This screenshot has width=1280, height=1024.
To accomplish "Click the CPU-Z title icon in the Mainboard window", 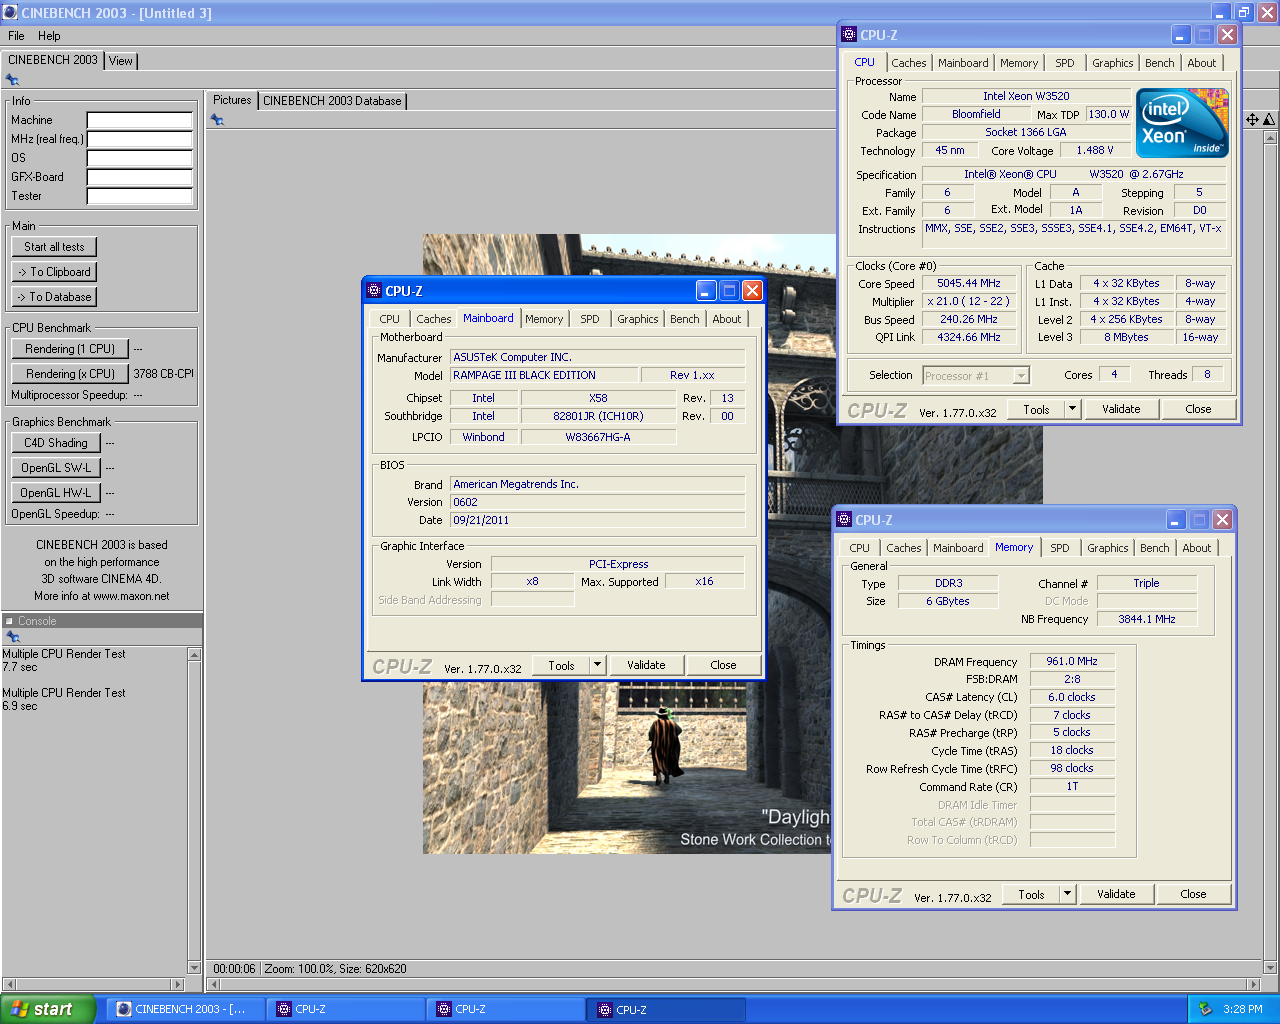I will tap(375, 291).
